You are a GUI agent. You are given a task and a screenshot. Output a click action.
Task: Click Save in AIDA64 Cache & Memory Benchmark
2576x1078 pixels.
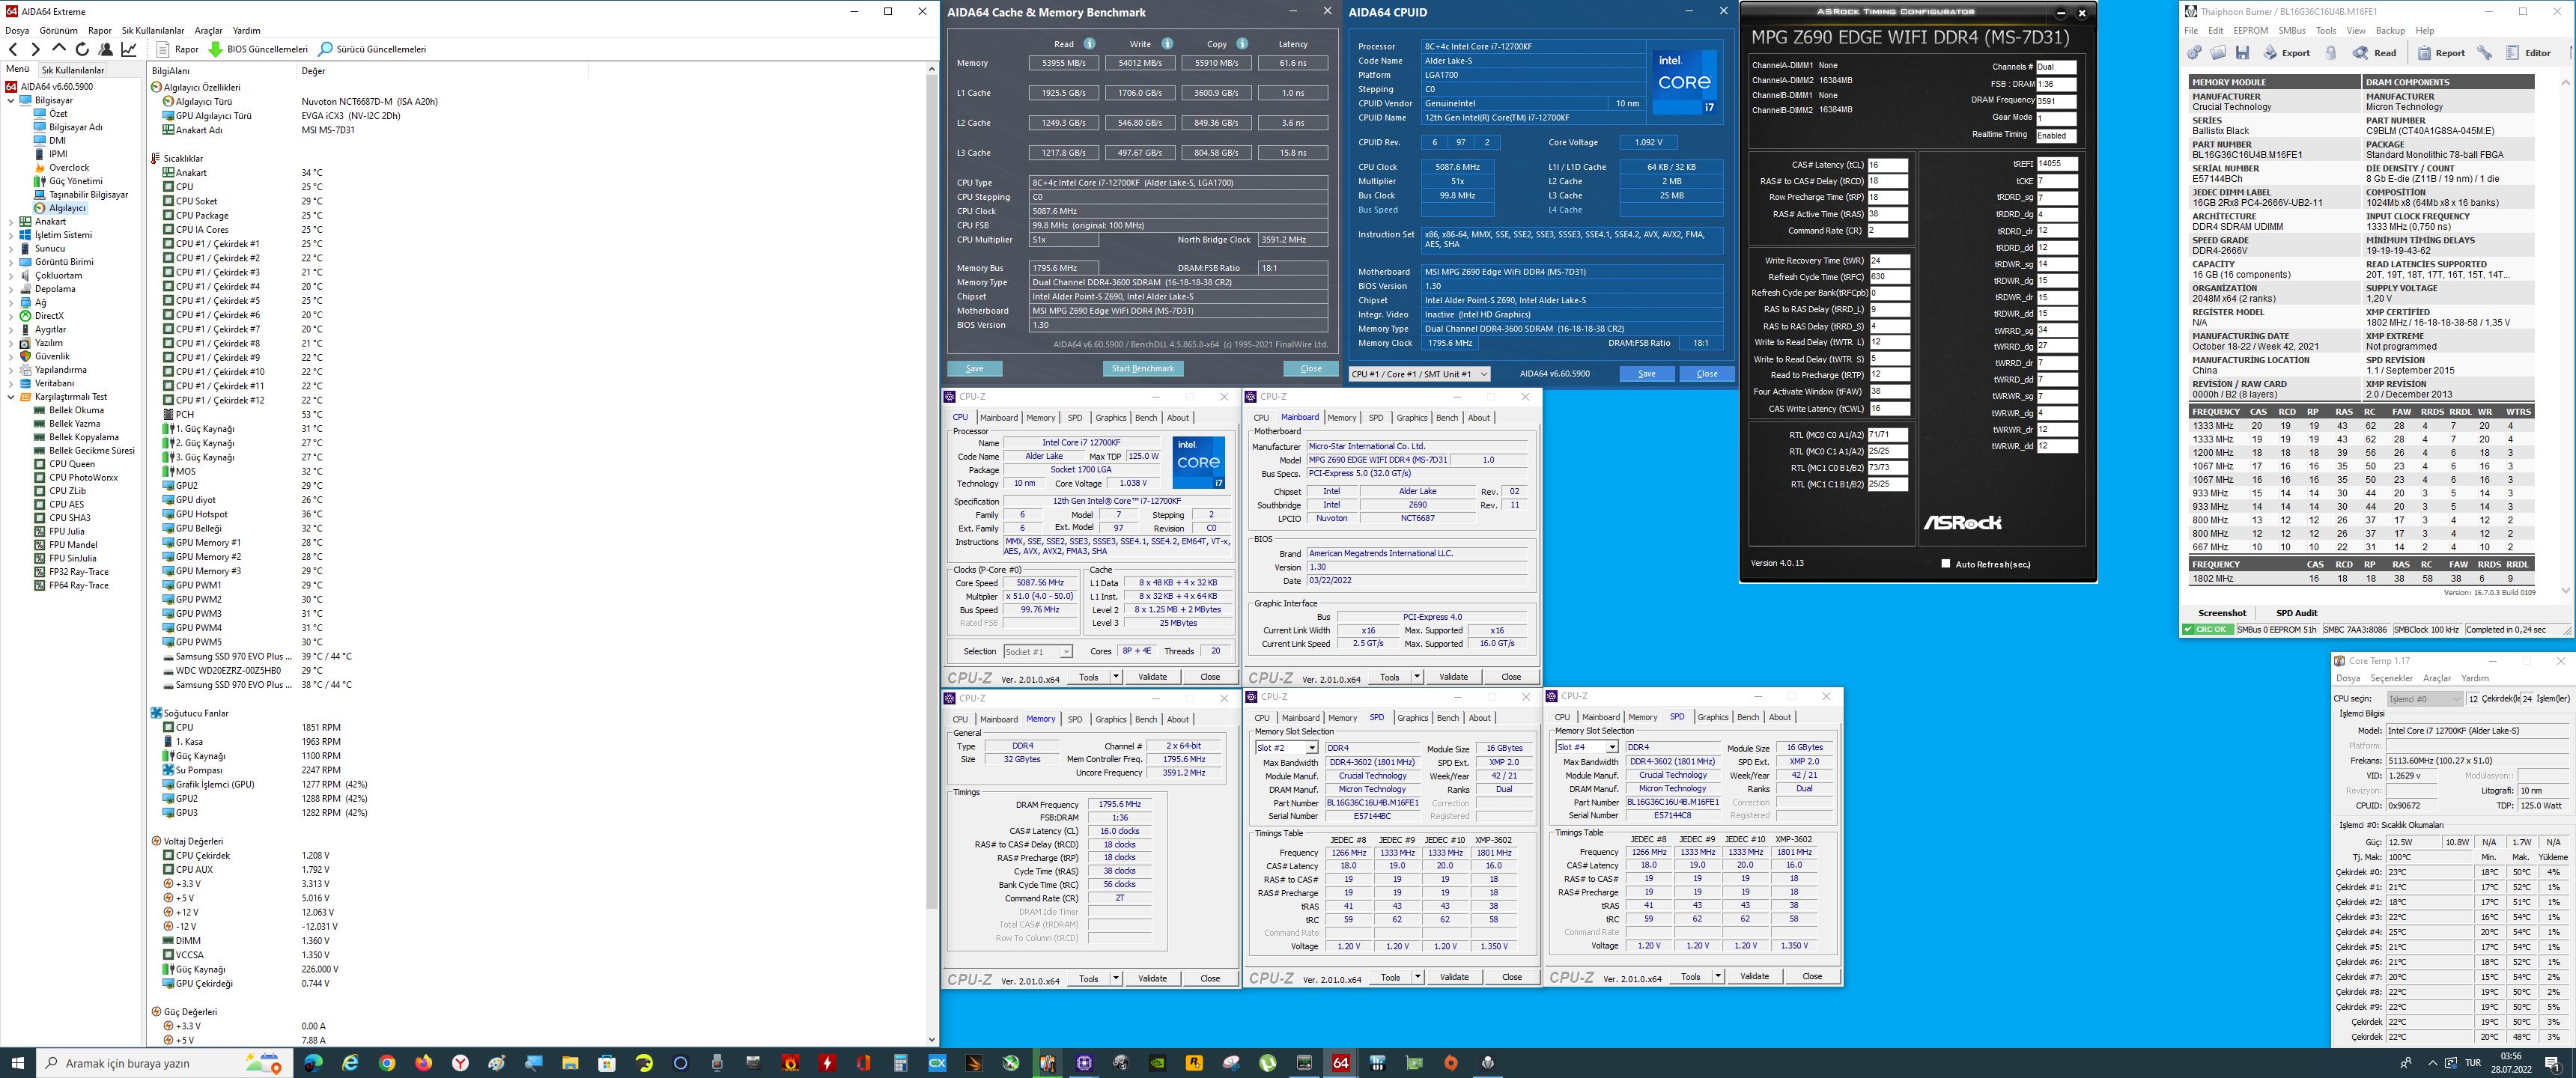[x=975, y=369]
